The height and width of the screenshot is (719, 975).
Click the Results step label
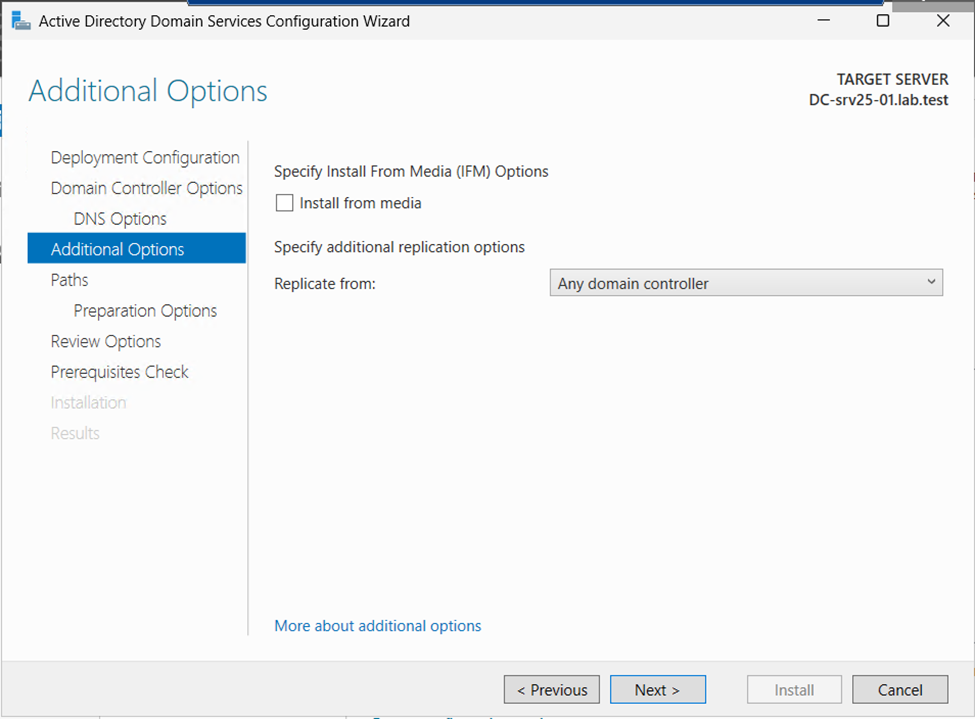point(75,433)
